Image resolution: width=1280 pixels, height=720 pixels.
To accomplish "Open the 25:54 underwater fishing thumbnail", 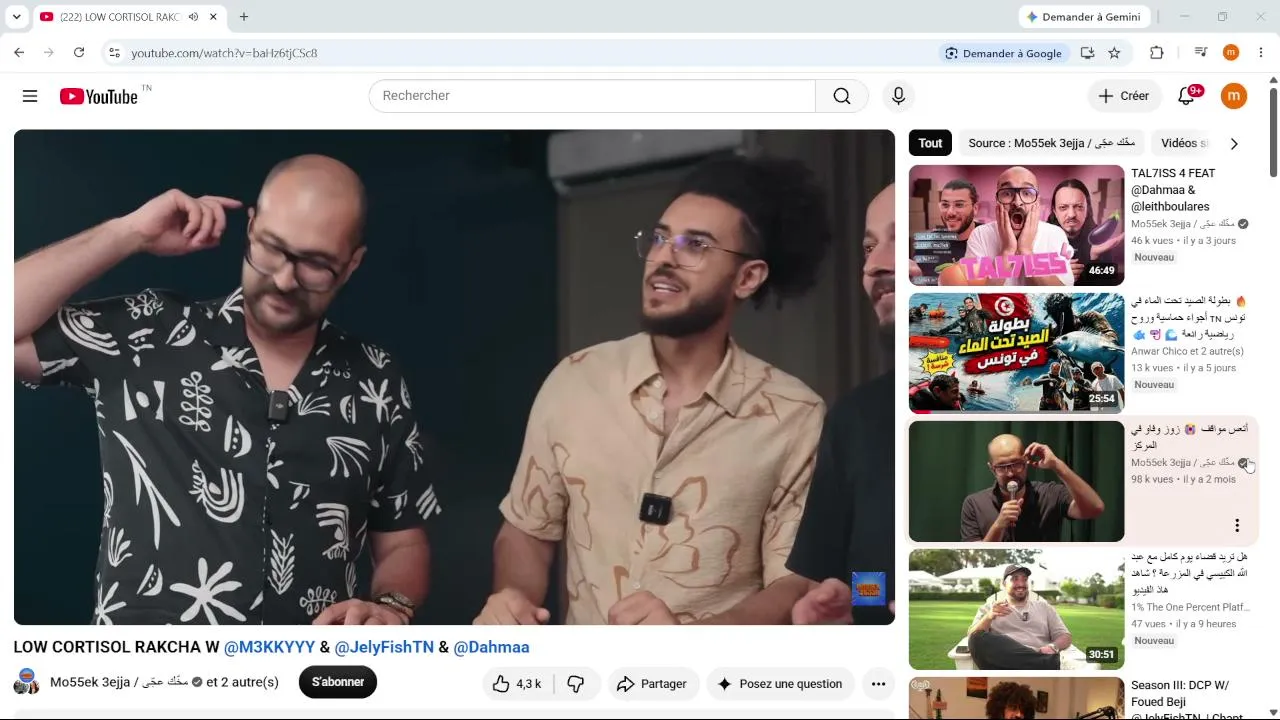I will pos(1016,353).
